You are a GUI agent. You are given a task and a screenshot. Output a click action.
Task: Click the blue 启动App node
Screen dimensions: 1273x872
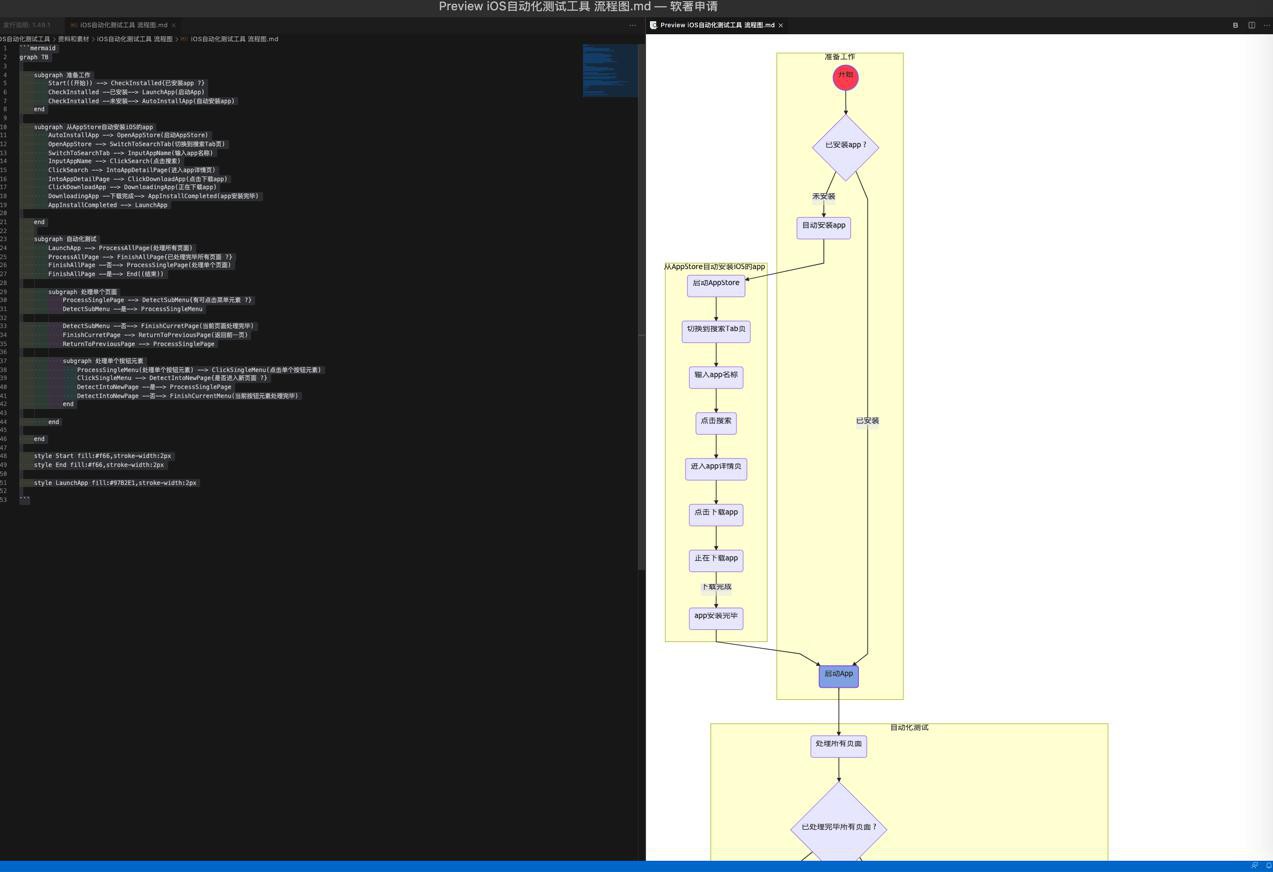838,675
